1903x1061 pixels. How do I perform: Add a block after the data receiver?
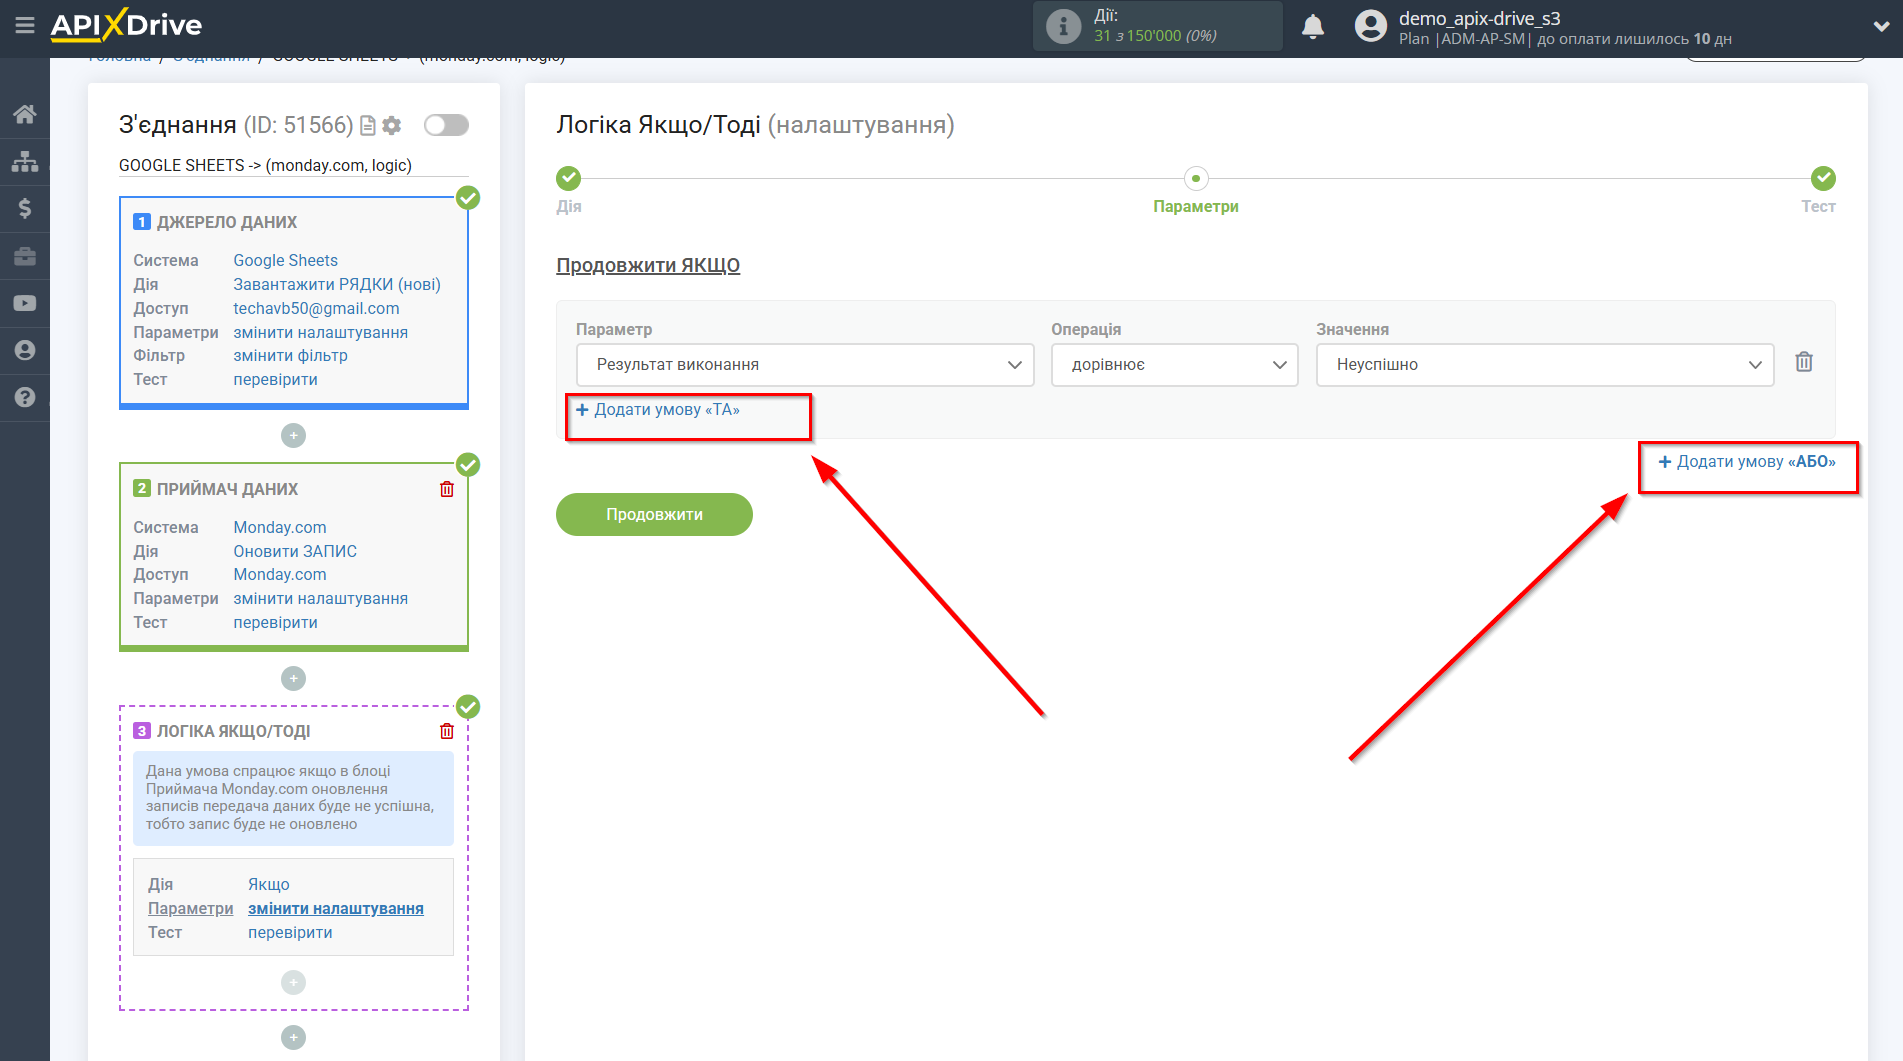[x=293, y=679]
